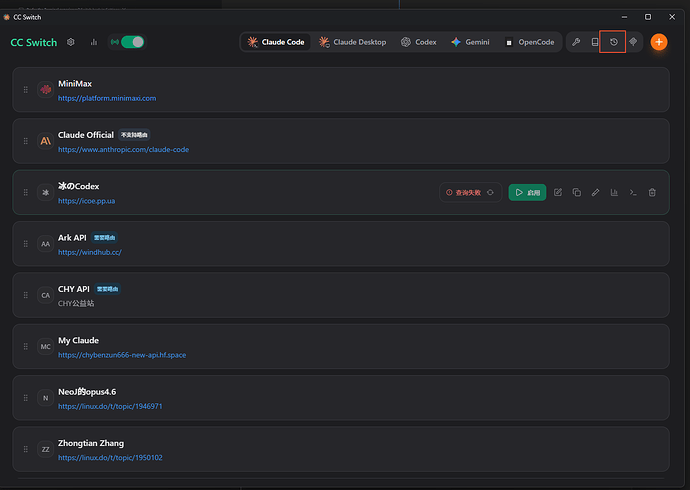Viewport: 690px width, 490px height.
Task: Duplicate the 冰のCodex provider with copy icon
Action: tap(577, 193)
